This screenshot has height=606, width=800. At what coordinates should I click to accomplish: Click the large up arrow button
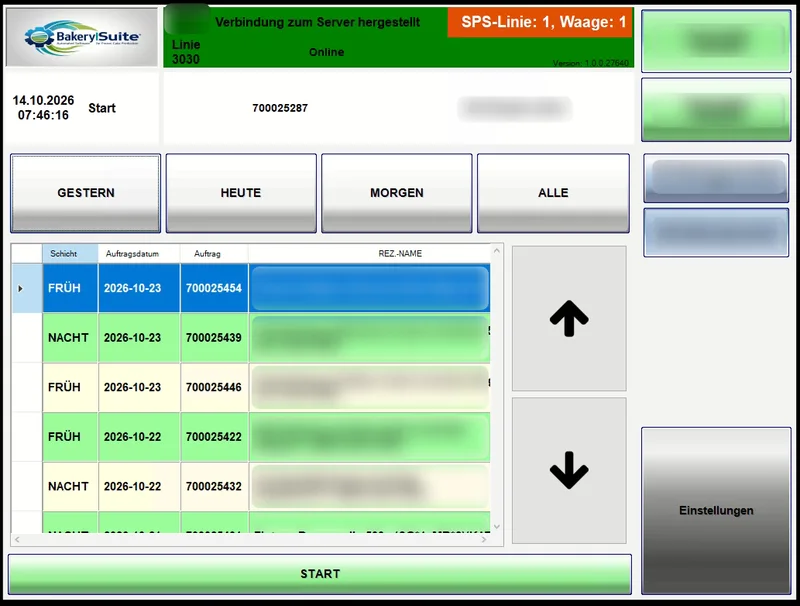click(x=569, y=318)
